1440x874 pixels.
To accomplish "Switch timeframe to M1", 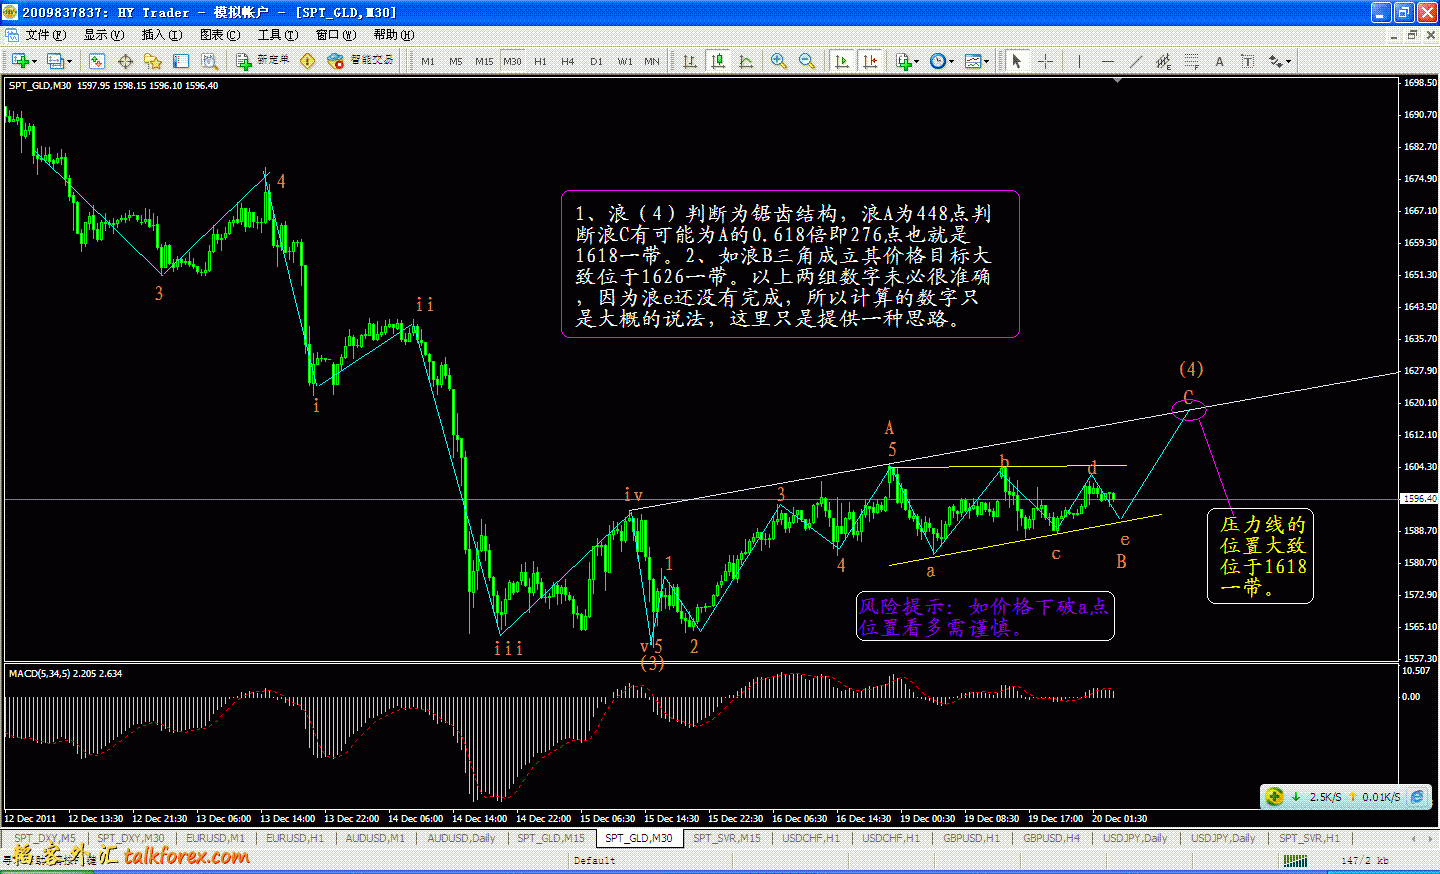I will (428, 61).
